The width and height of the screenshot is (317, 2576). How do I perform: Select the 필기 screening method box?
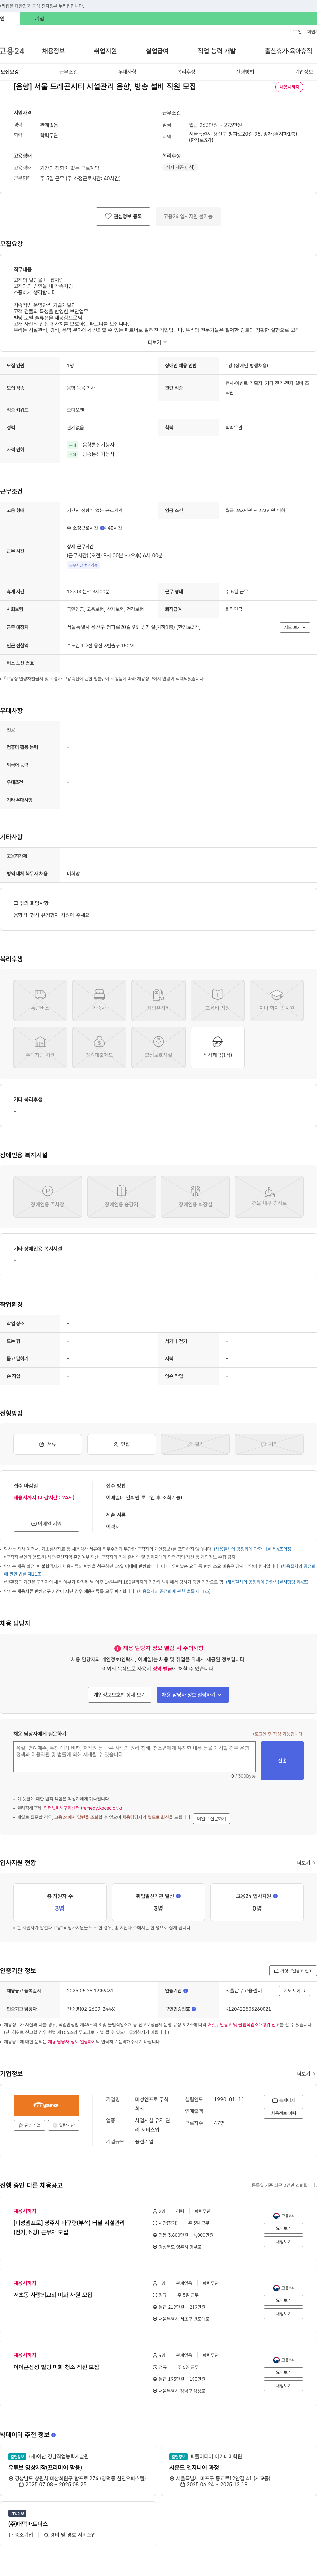tap(195, 1444)
